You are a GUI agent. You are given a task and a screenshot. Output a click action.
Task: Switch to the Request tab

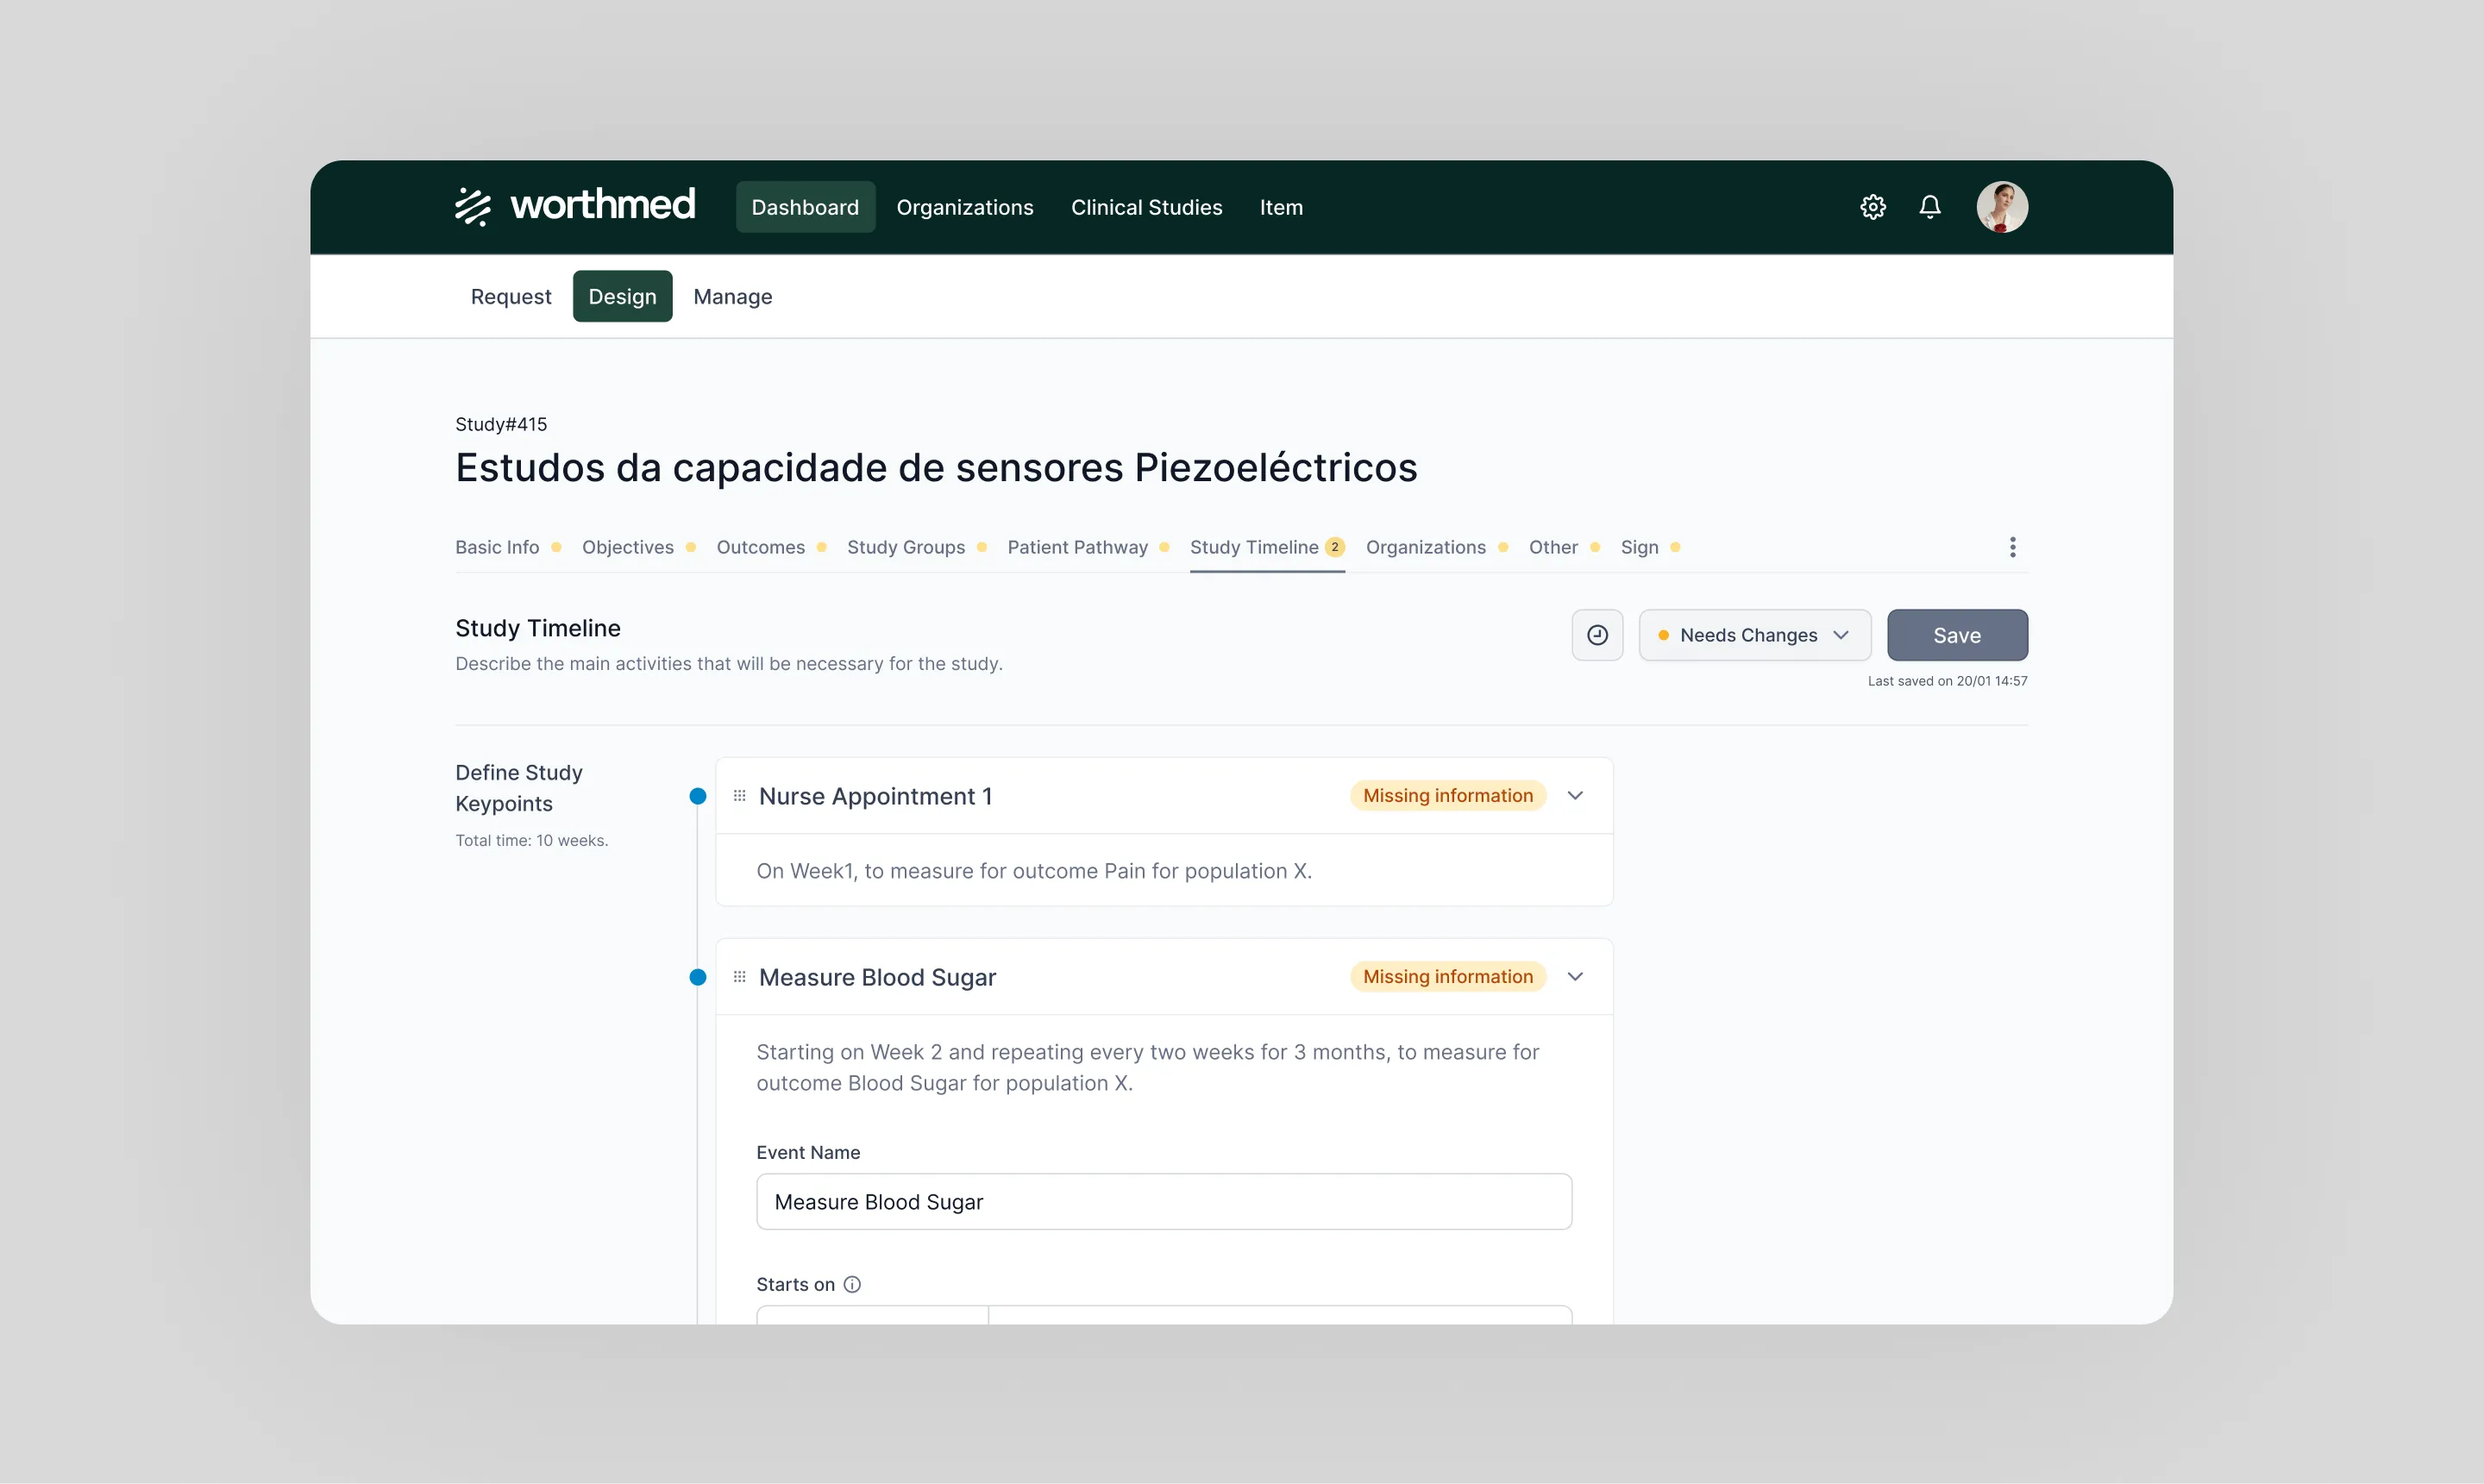pos(510,296)
